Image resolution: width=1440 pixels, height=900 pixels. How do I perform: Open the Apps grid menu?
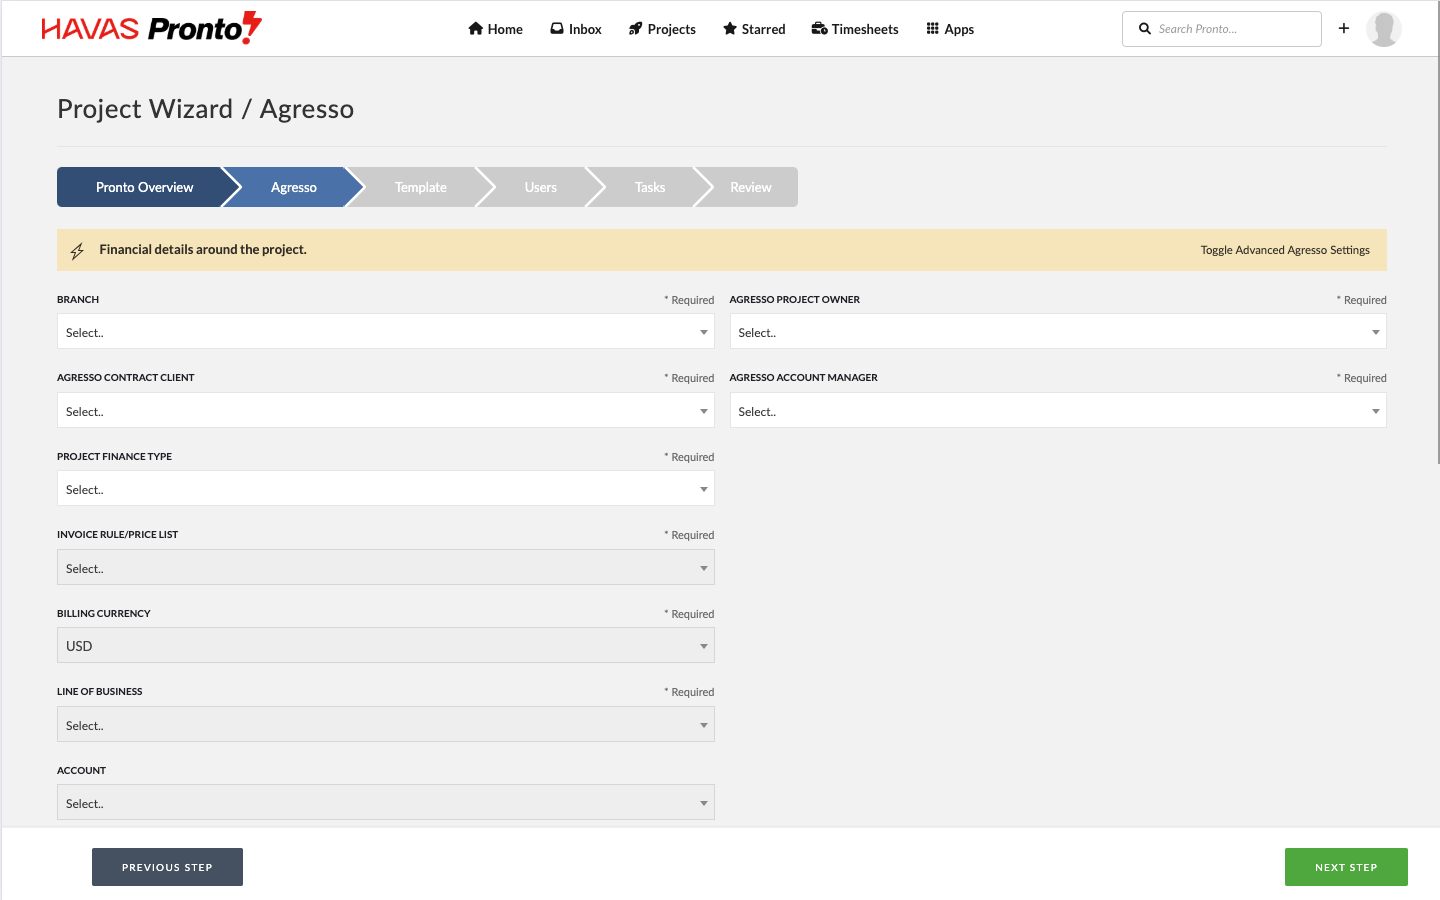tap(950, 29)
